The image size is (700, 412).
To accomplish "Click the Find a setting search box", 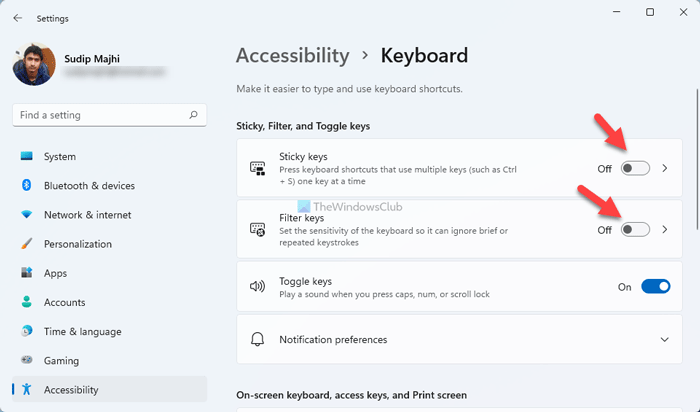I will point(100,116).
